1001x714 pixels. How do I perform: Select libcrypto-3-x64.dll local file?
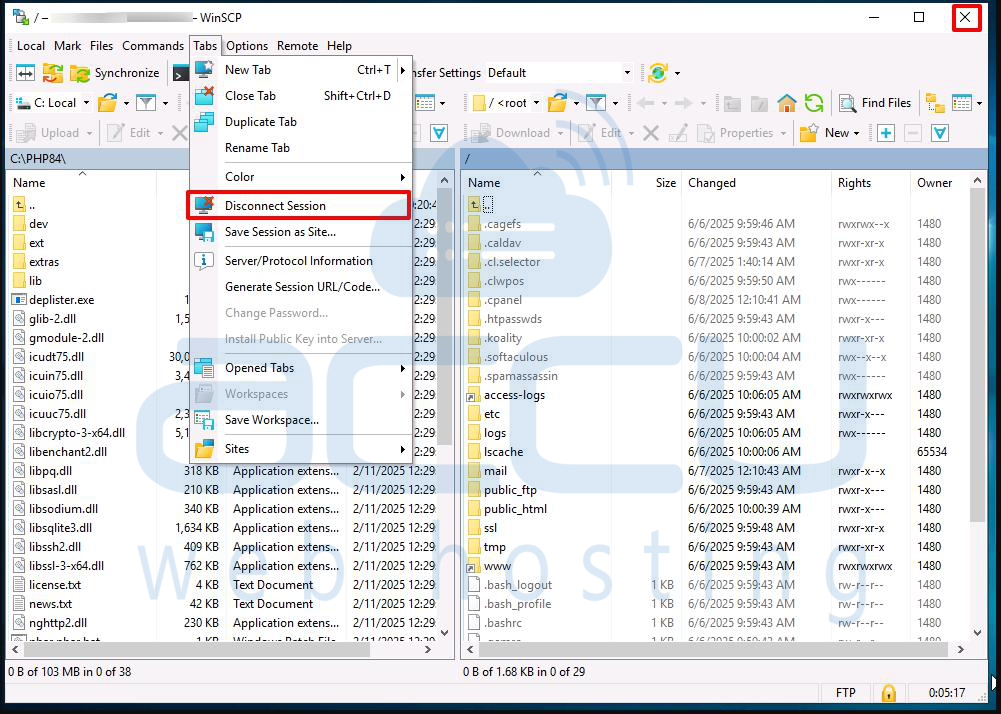click(x=77, y=432)
